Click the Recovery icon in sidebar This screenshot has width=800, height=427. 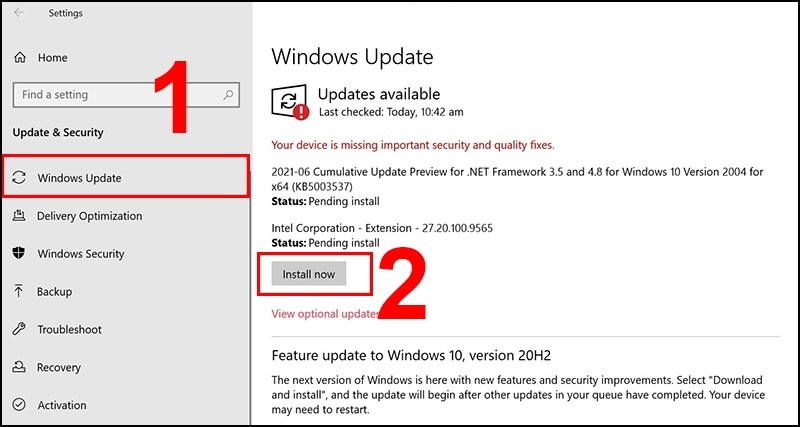pyautogui.click(x=18, y=368)
